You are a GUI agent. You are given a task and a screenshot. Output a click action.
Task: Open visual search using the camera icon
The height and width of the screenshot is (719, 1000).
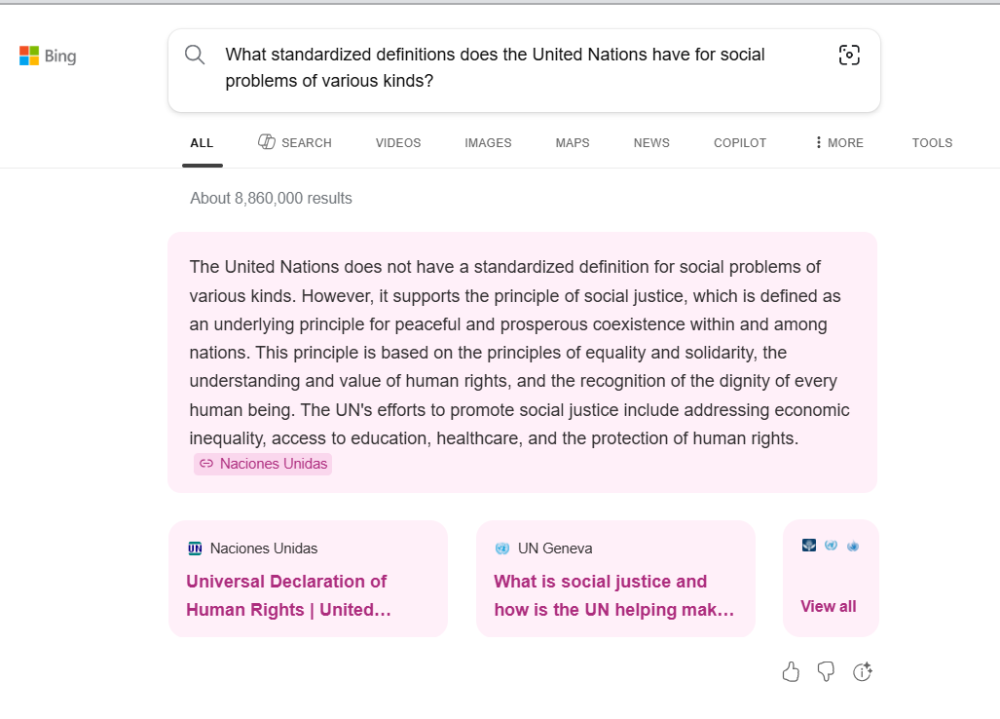[x=849, y=55]
